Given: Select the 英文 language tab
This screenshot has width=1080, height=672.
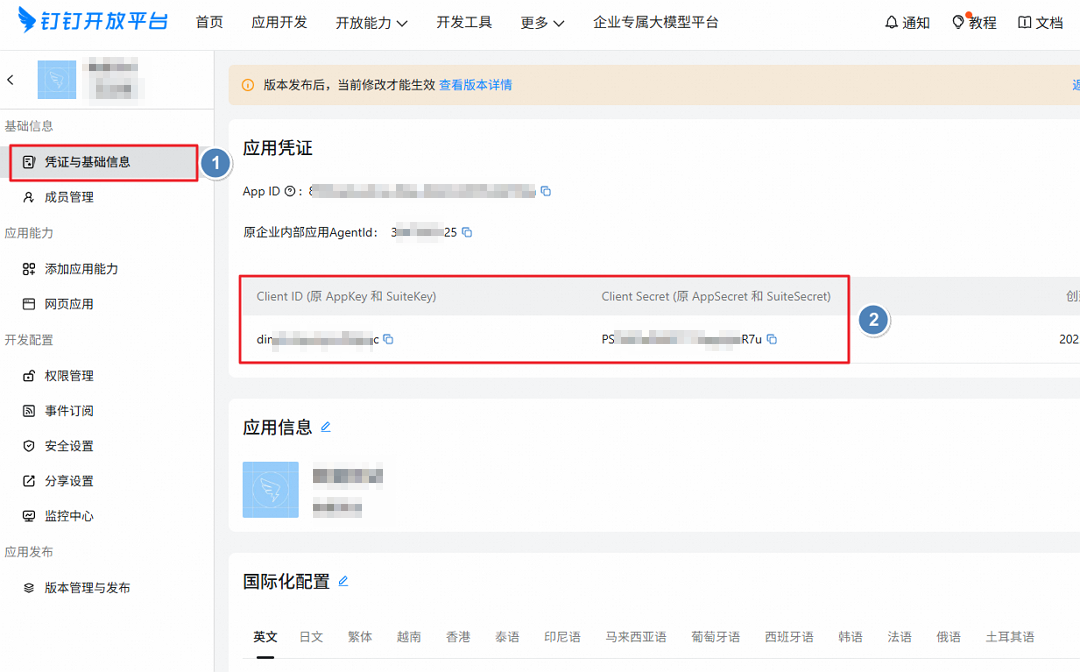Looking at the screenshot, I should pos(265,637).
